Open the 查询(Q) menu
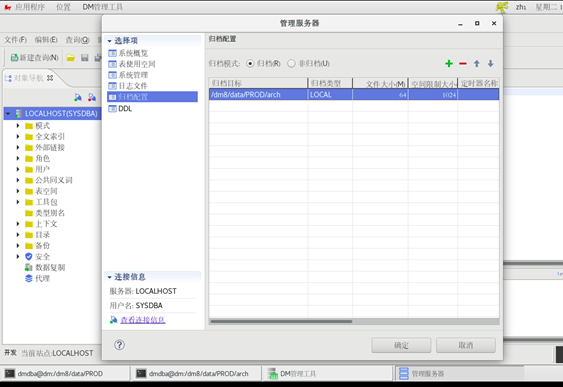Image resolution: width=563 pixels, height=387 pixels. tap(77, 39)
